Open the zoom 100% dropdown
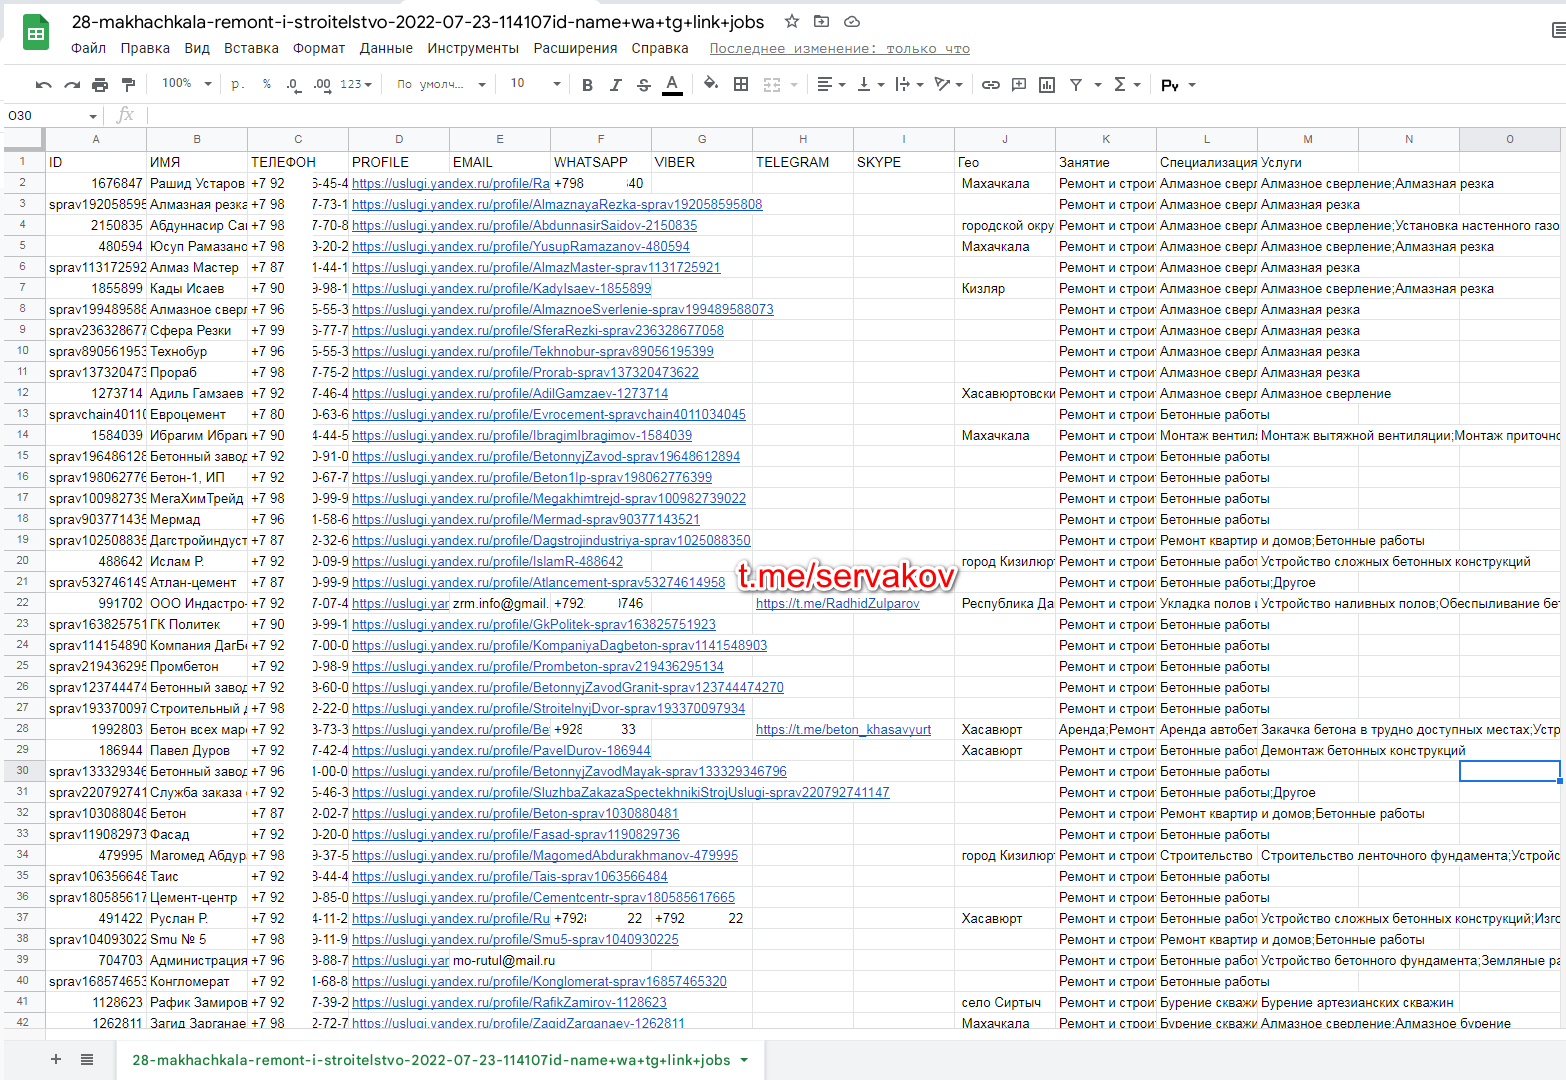Screen dimensions: 1566x1080 point(187,84)
